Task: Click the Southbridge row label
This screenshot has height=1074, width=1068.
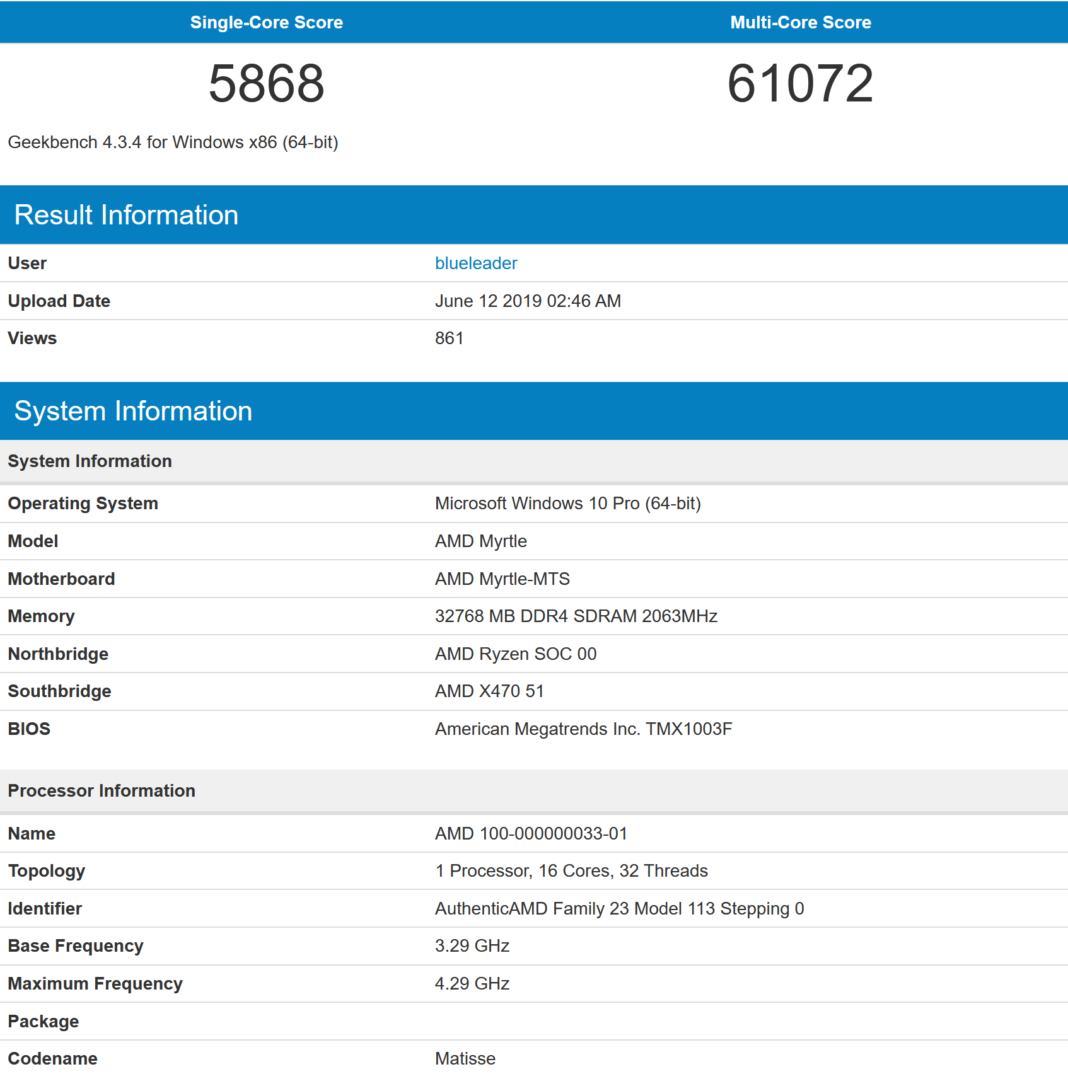Action: [x=59, y=691]
